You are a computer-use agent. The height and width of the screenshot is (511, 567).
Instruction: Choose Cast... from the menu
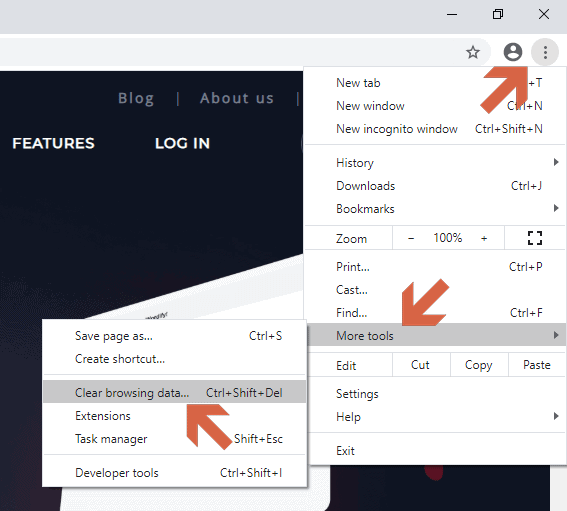click(x=435, y=290)
